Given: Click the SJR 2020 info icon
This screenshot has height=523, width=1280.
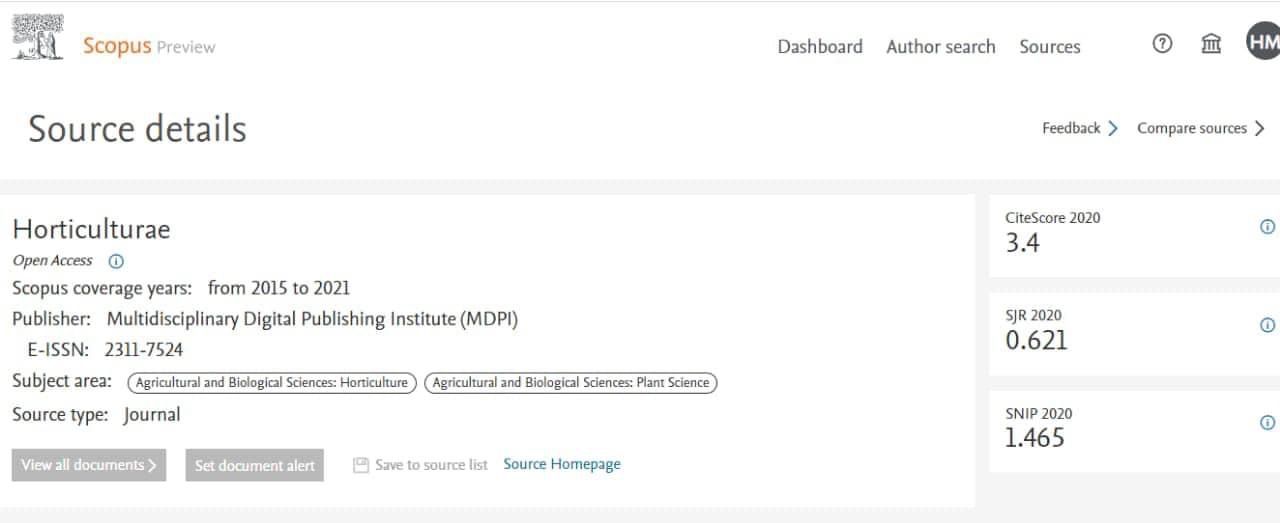Looking at the screenshot, I should 1267,325.
